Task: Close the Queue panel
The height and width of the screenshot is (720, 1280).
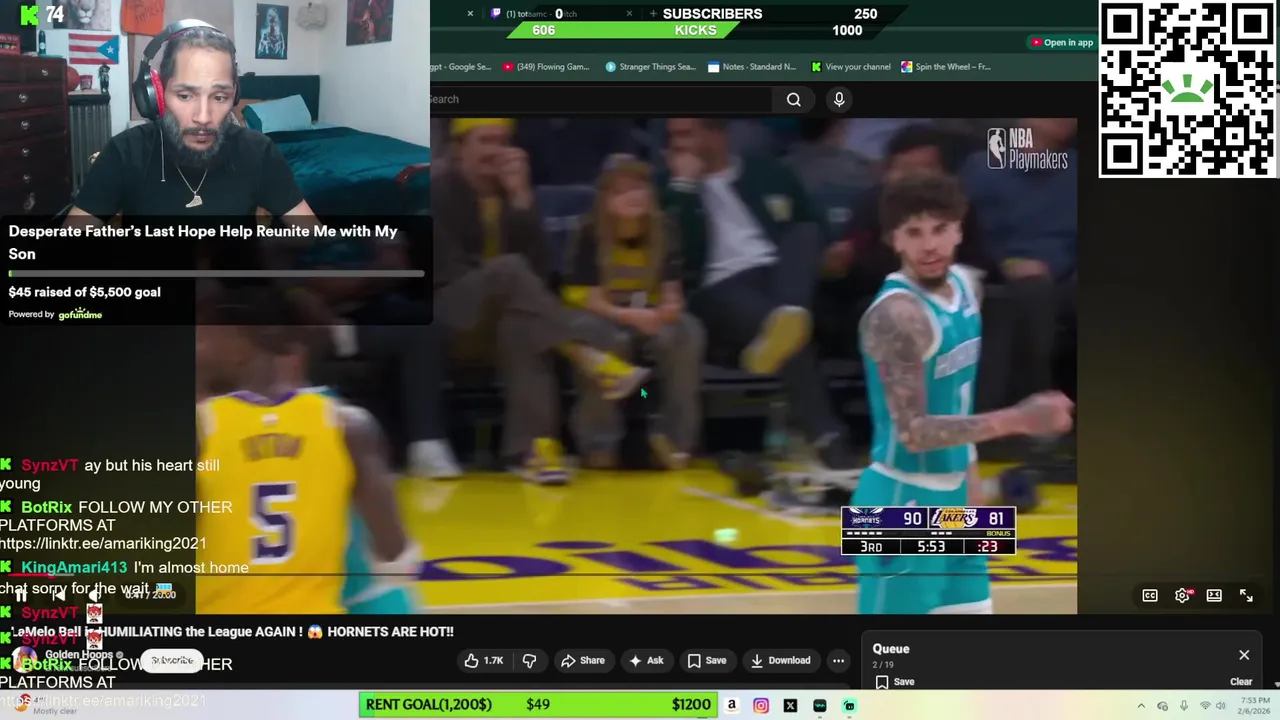Action: [1244, 655]
